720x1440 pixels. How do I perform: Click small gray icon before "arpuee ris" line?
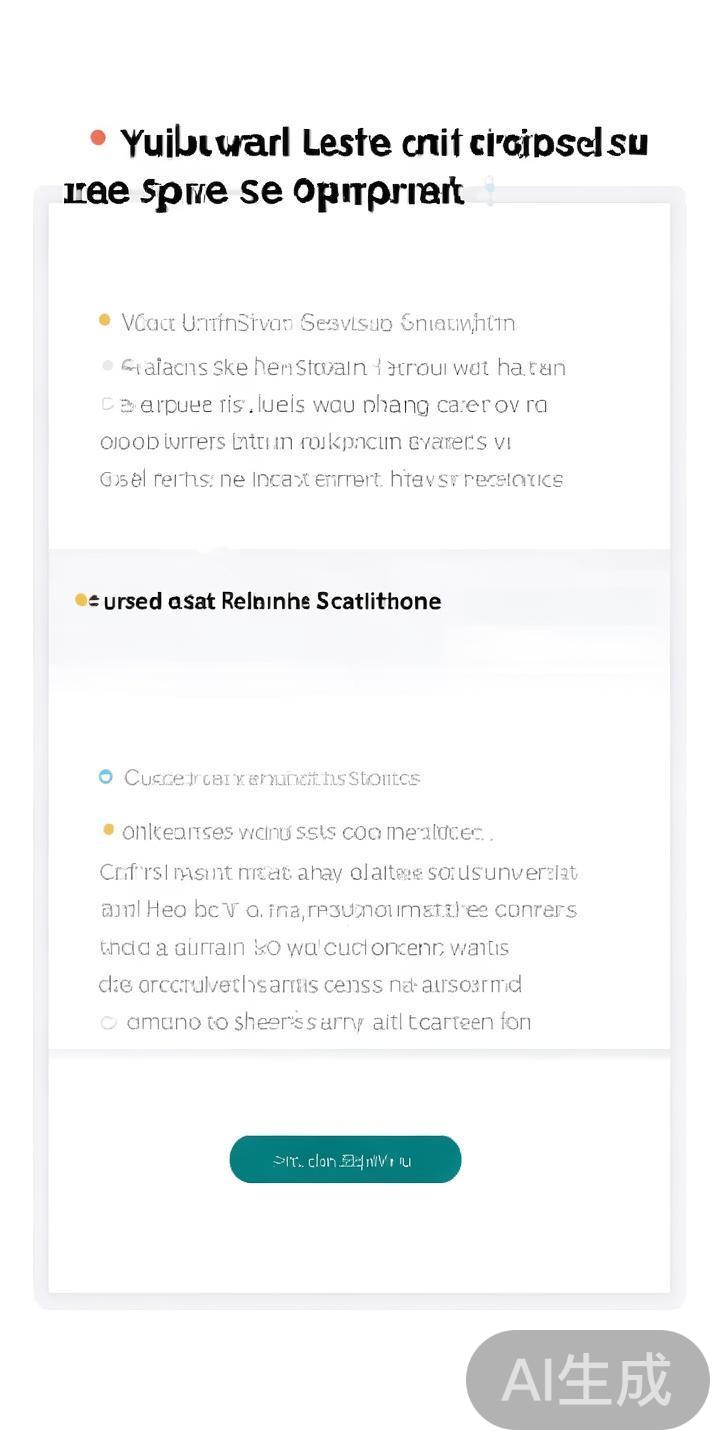[108, 405]
